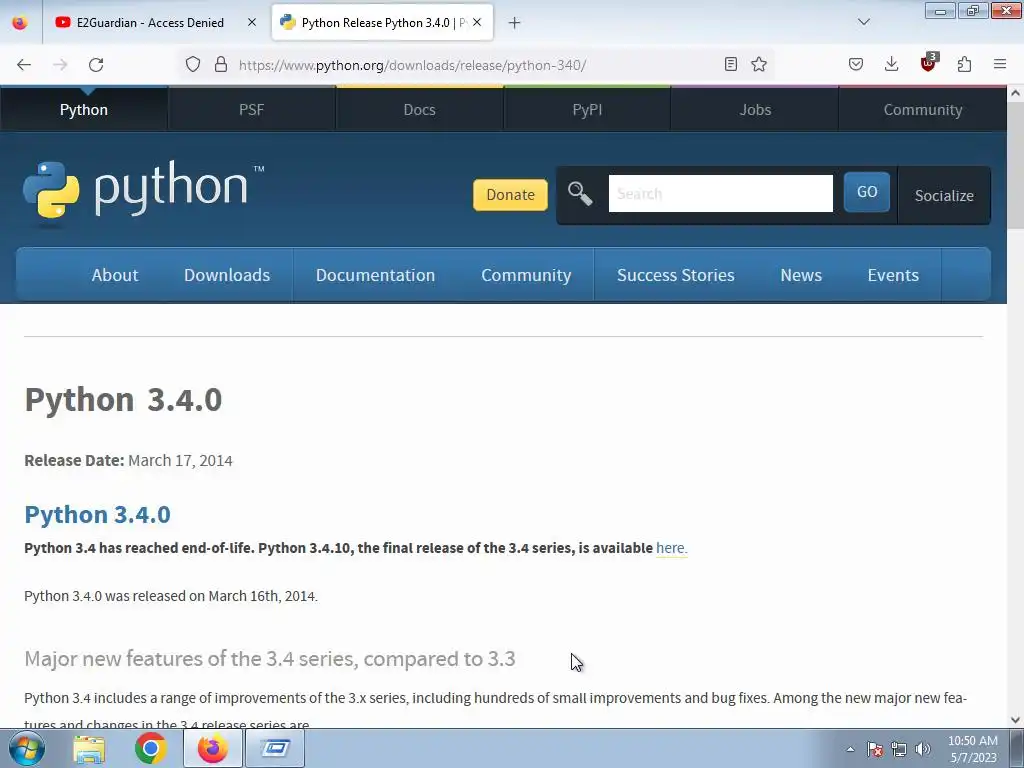This screenshot has width=1024, height=768.
Task: Focus the python.org URL address bar
Action: point(412,65)
